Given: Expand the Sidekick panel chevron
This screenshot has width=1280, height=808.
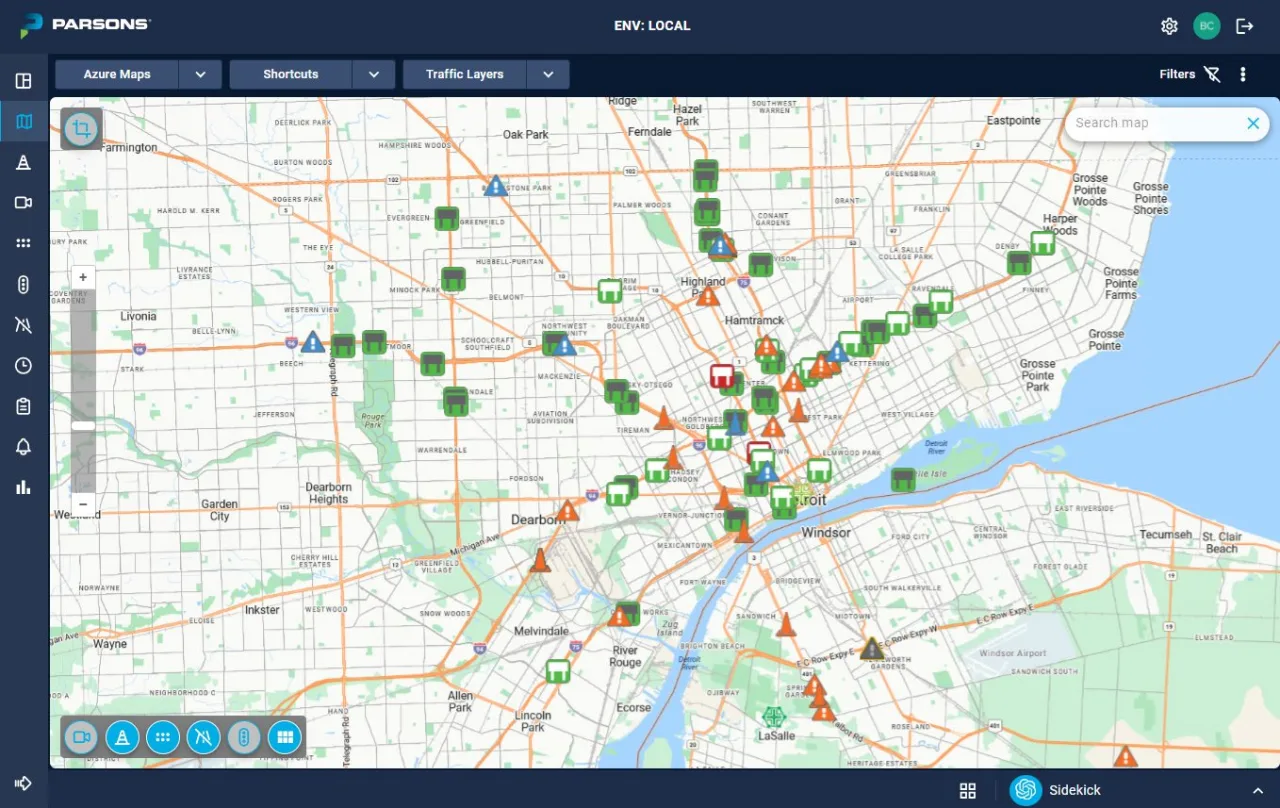Looking at the screenshot, I should (x=1257, y=791).
